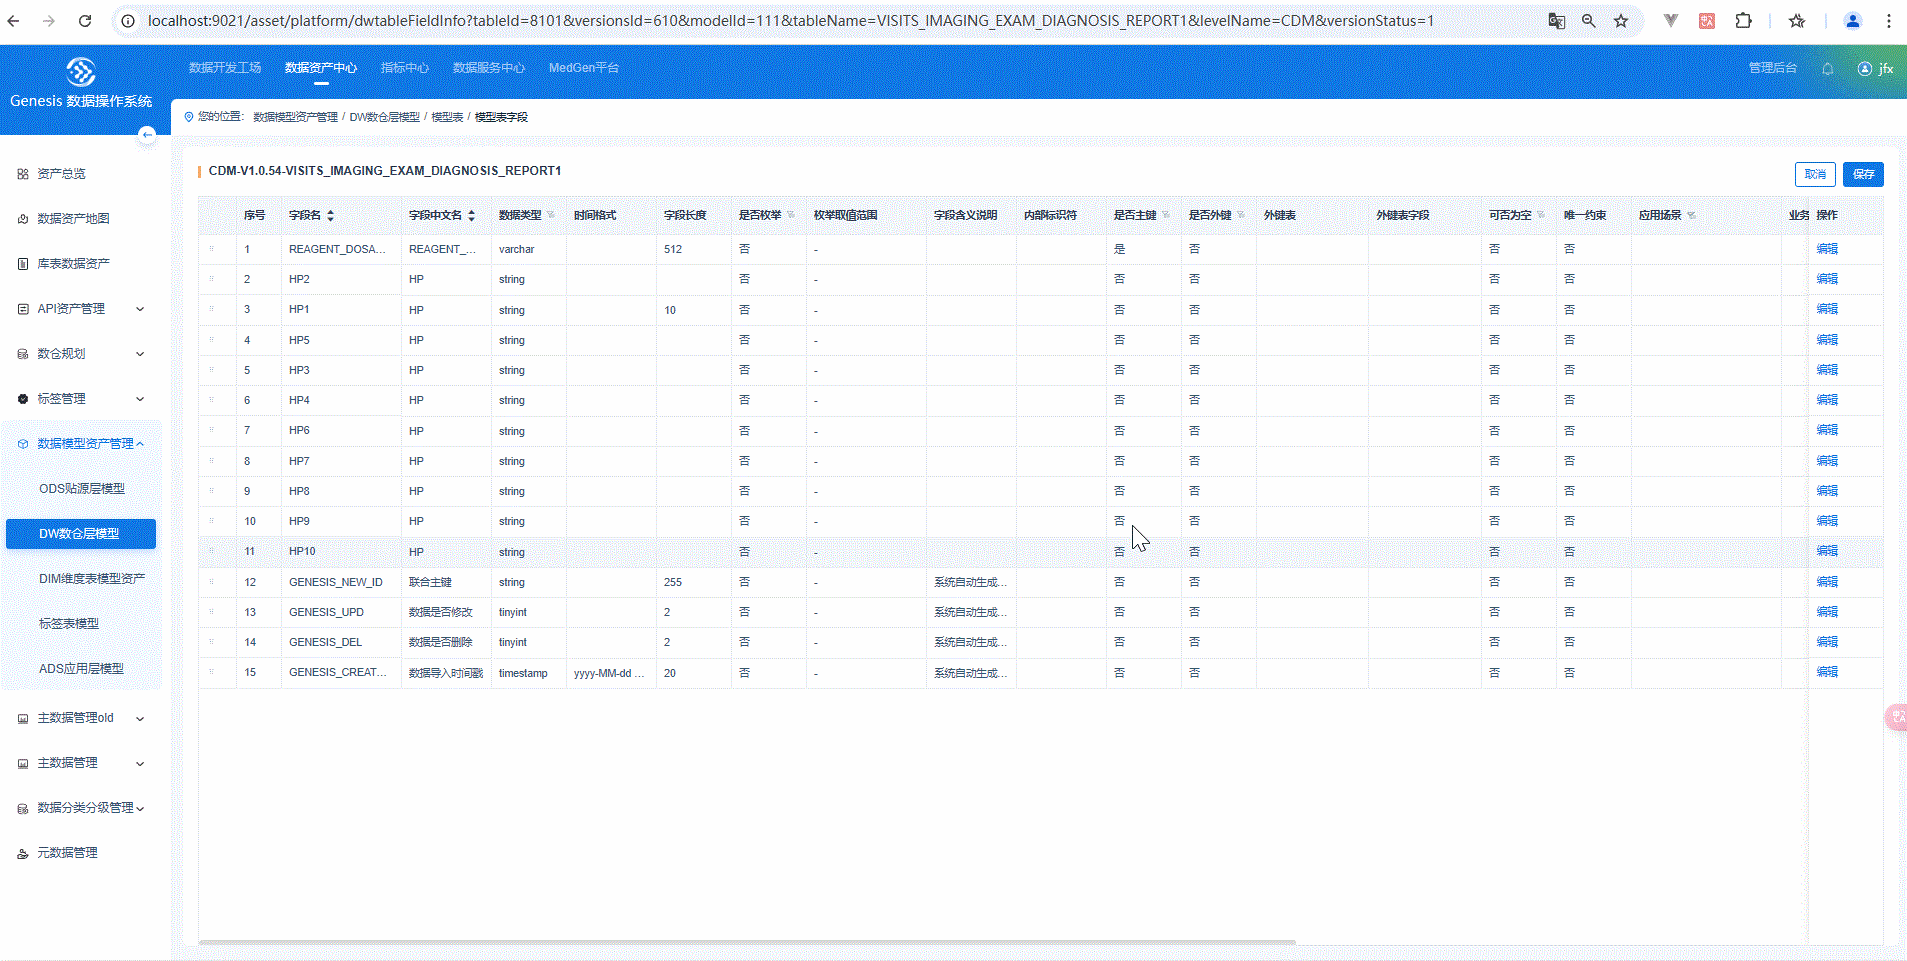Edit the GENESIS_CREAT row

click(x=1827, y=672)
